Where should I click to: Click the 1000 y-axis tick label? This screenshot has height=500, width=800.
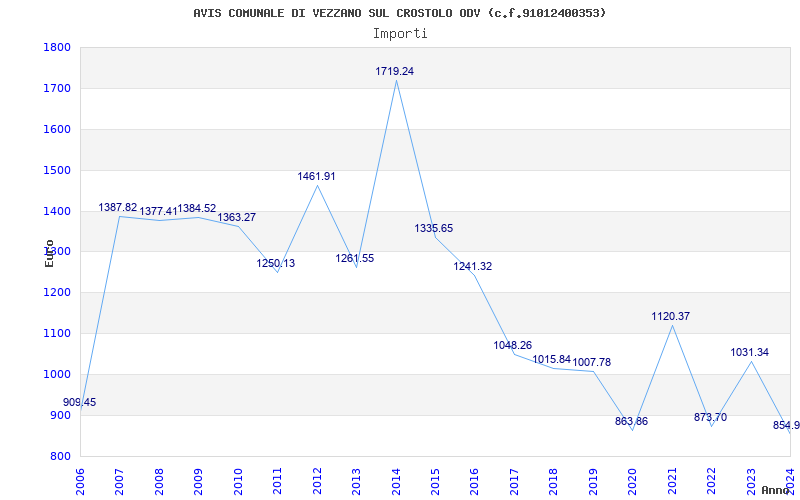click(57, 374)
